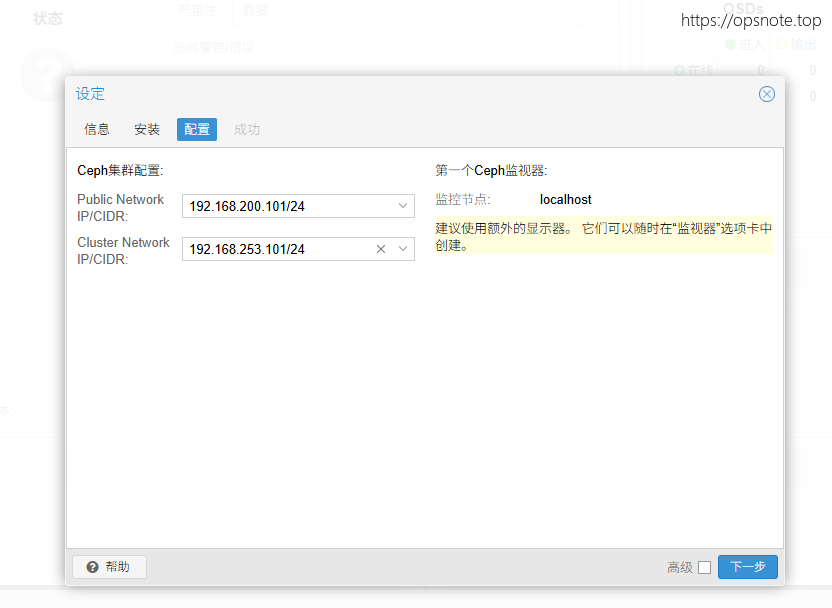This screenshot has width=832, height=608.
Task: Click the Ceph集群配置 heading
Action: pos(120,170)
